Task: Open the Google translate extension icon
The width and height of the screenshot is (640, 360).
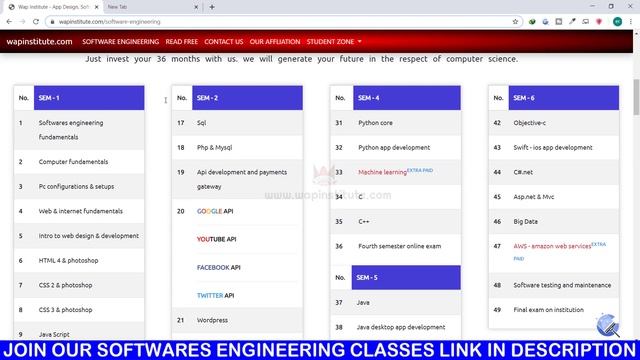Action: (x=545, y=22)
